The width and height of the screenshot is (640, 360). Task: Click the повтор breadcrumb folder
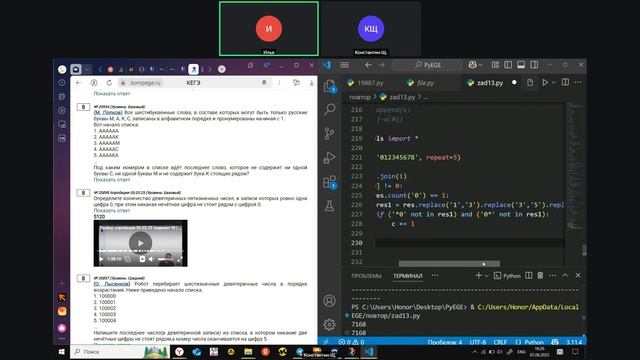click(360, 97)
